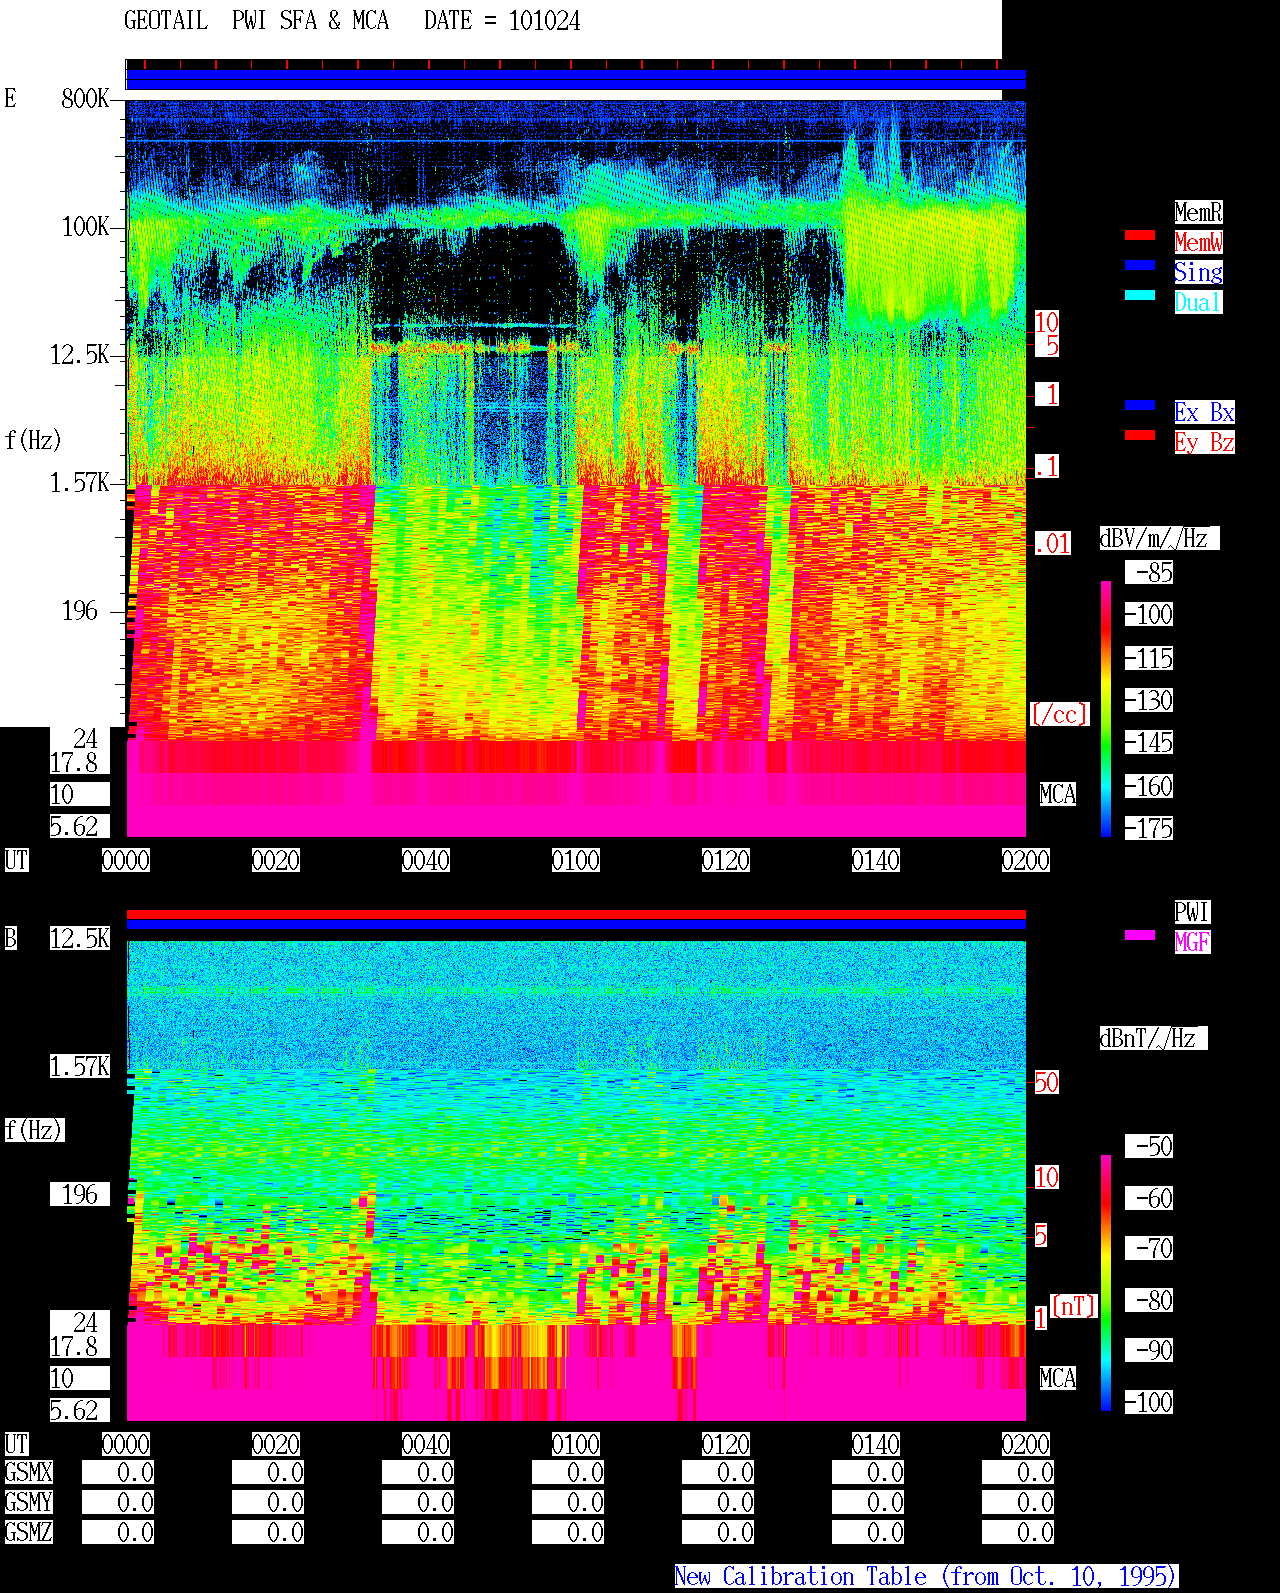
Task: Click the red MemW legend swatch
Action: point(1140,235)
